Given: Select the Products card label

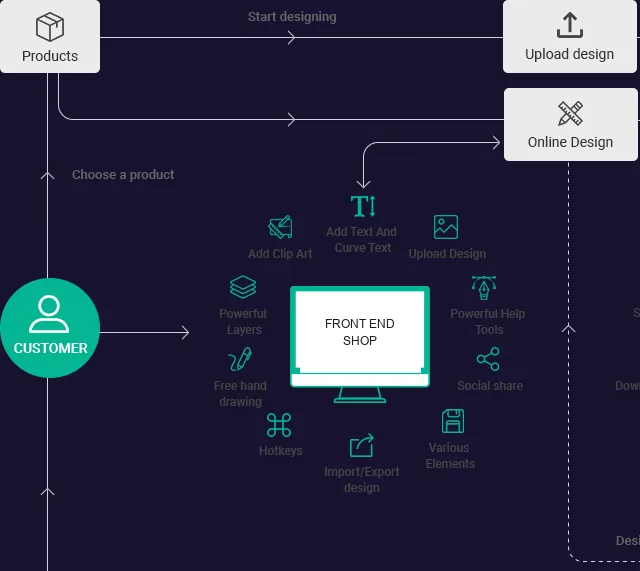Looking at the screenshot, I should [x=50, y=56].
